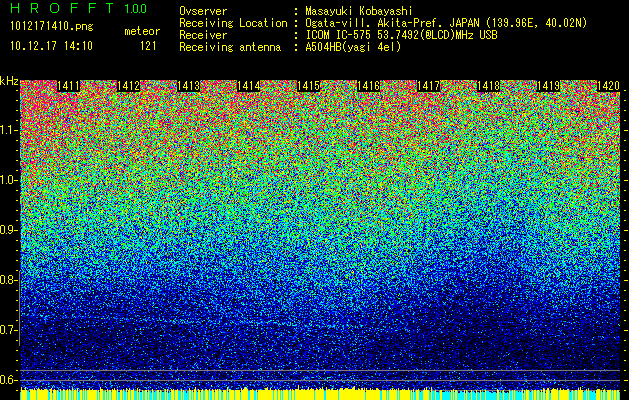Image resolution: width=629 pixels, height=400 pixels.
Task: Click the date stamp 10.12.17 14:10
Action: coord(51,46)
